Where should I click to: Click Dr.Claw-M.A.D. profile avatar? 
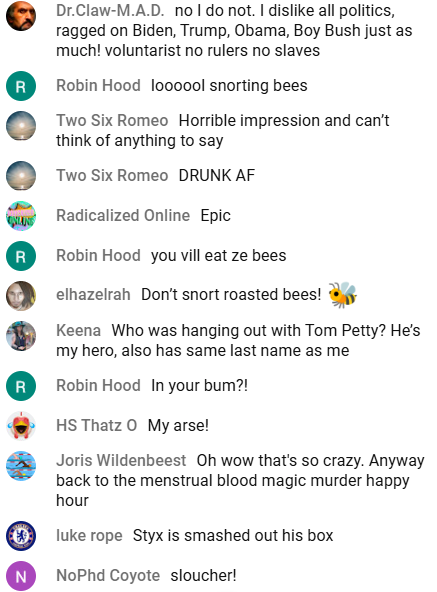(21, 16)
